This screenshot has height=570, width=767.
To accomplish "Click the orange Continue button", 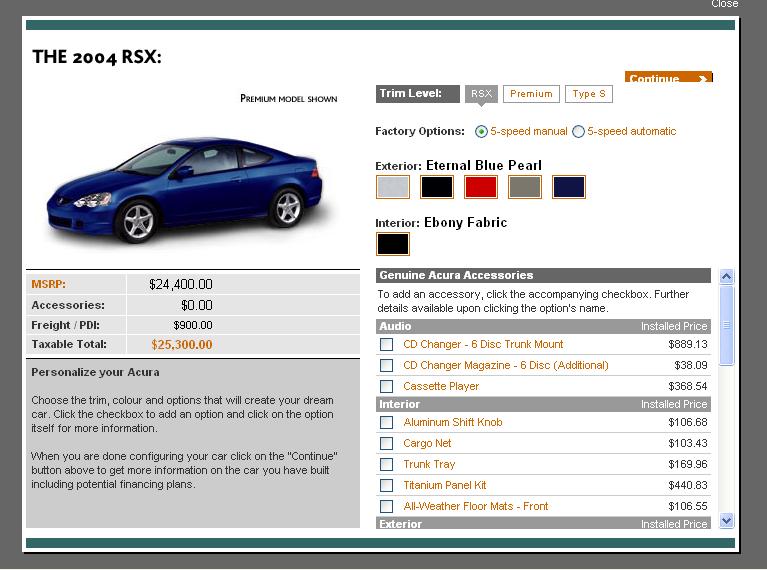I will (x=668, y=78).
